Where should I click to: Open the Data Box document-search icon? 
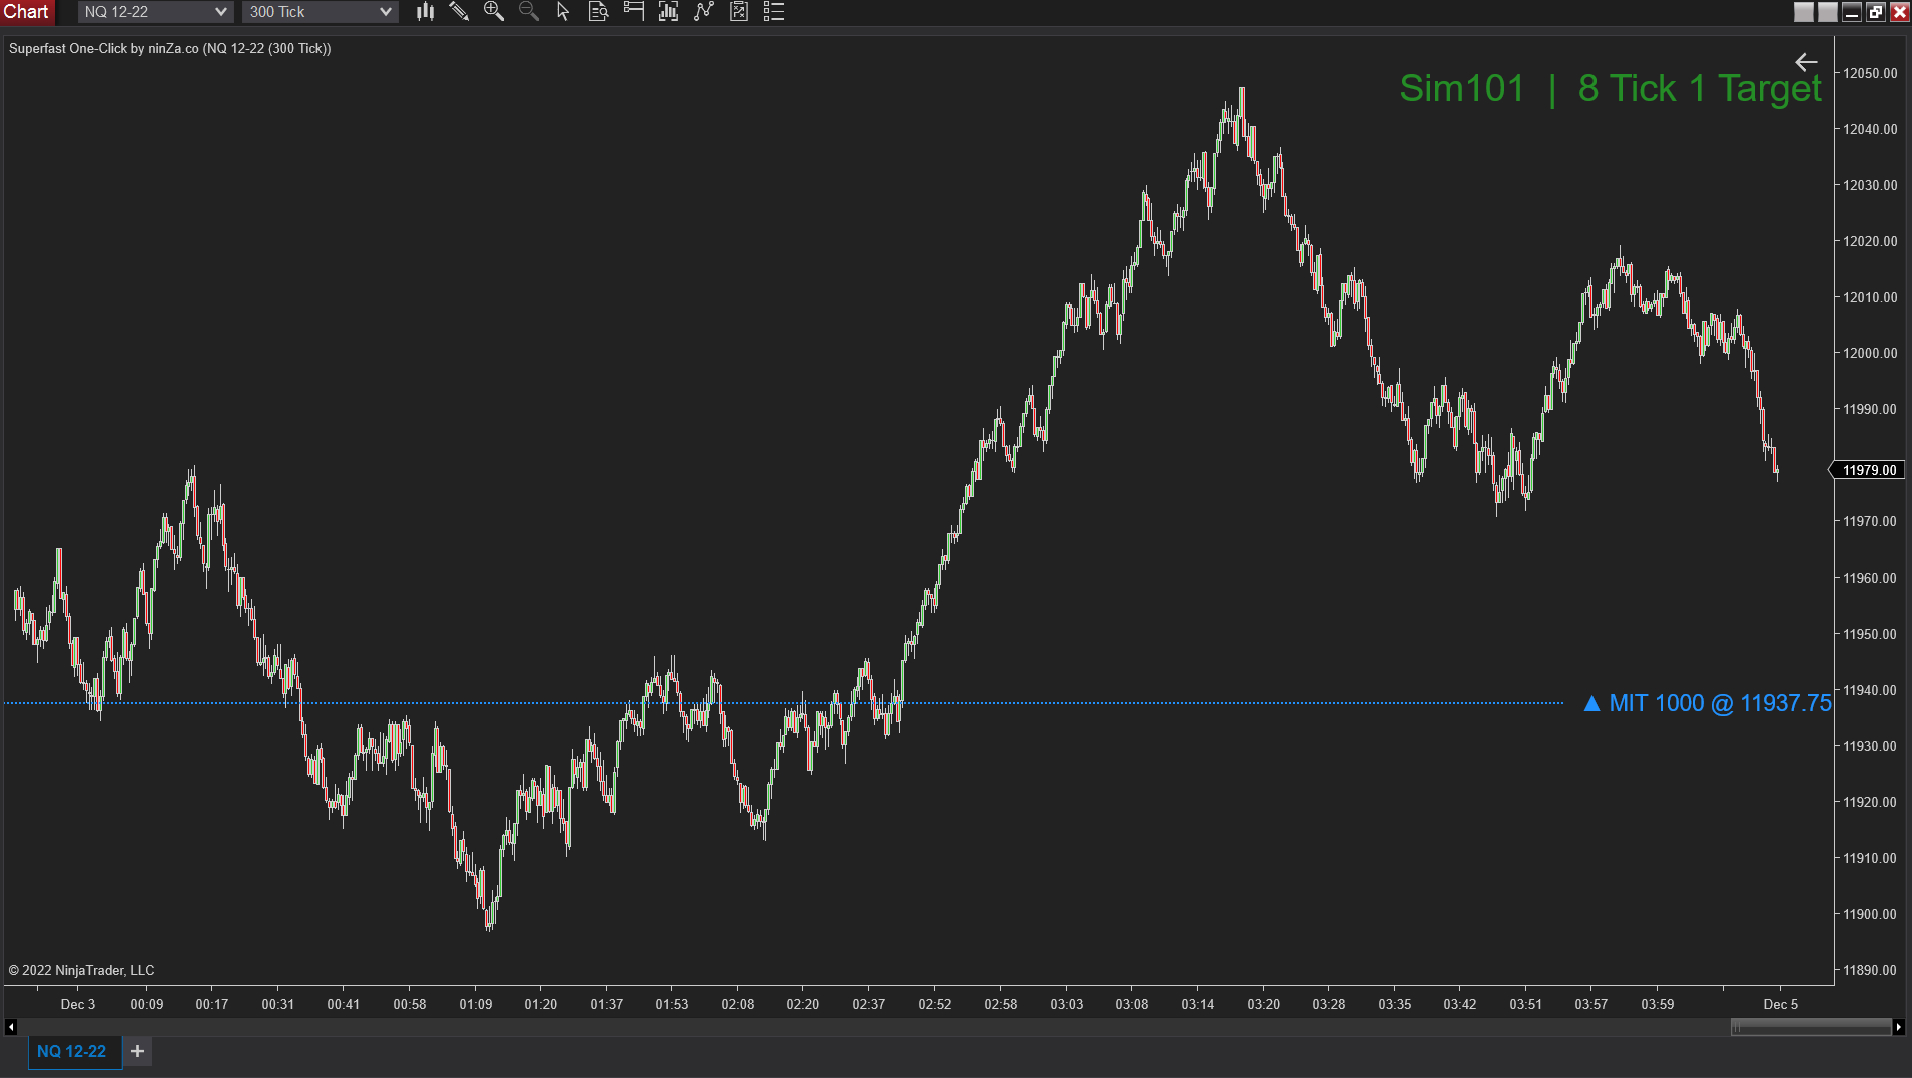point(598,11)
